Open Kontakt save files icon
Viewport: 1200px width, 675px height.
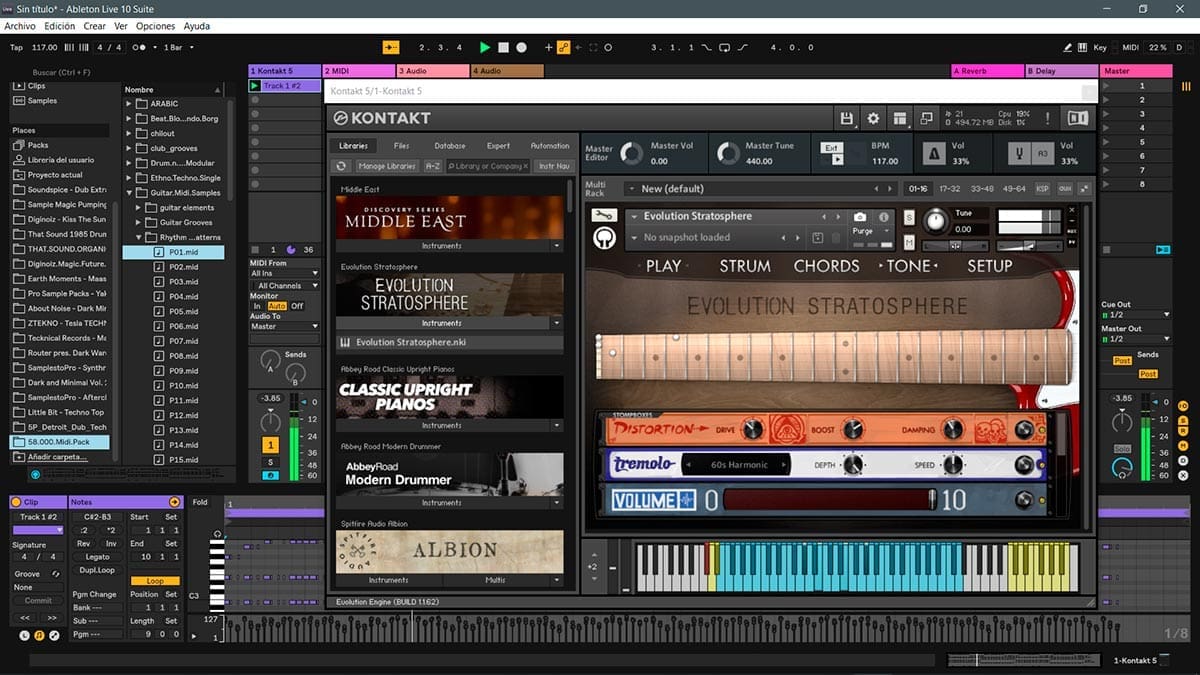point(847,118)
